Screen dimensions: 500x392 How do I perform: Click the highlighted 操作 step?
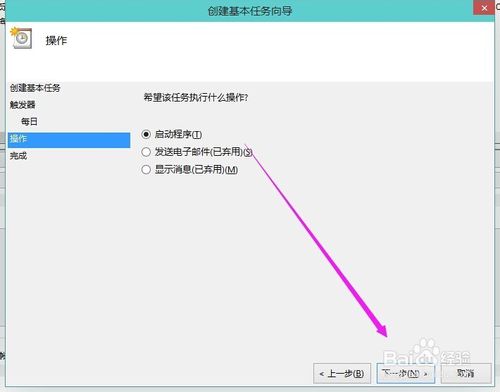click(69, 140)
